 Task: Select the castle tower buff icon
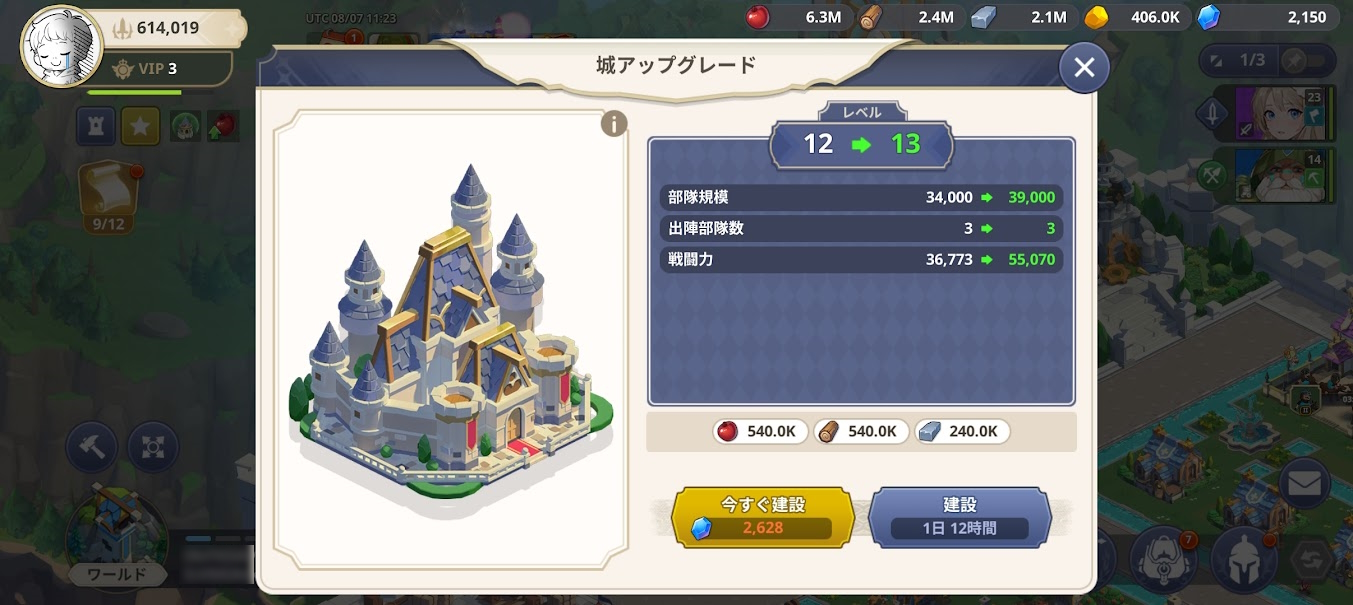[96, 126]
